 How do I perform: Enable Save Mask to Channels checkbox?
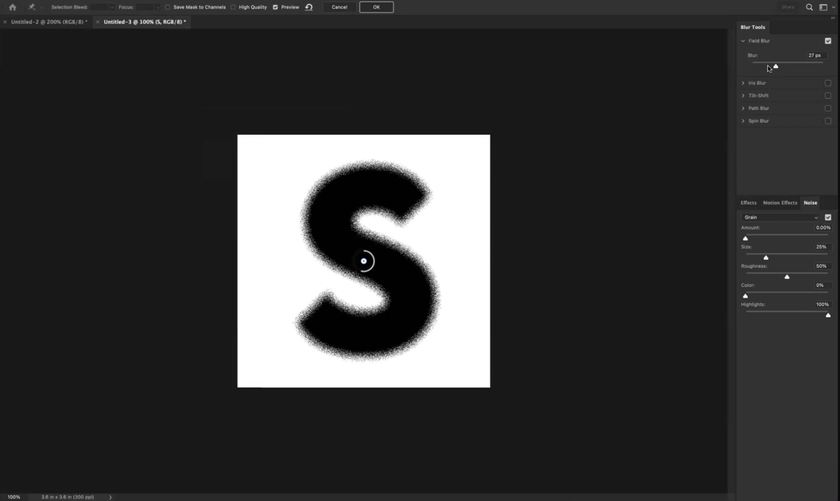point(168,7)
